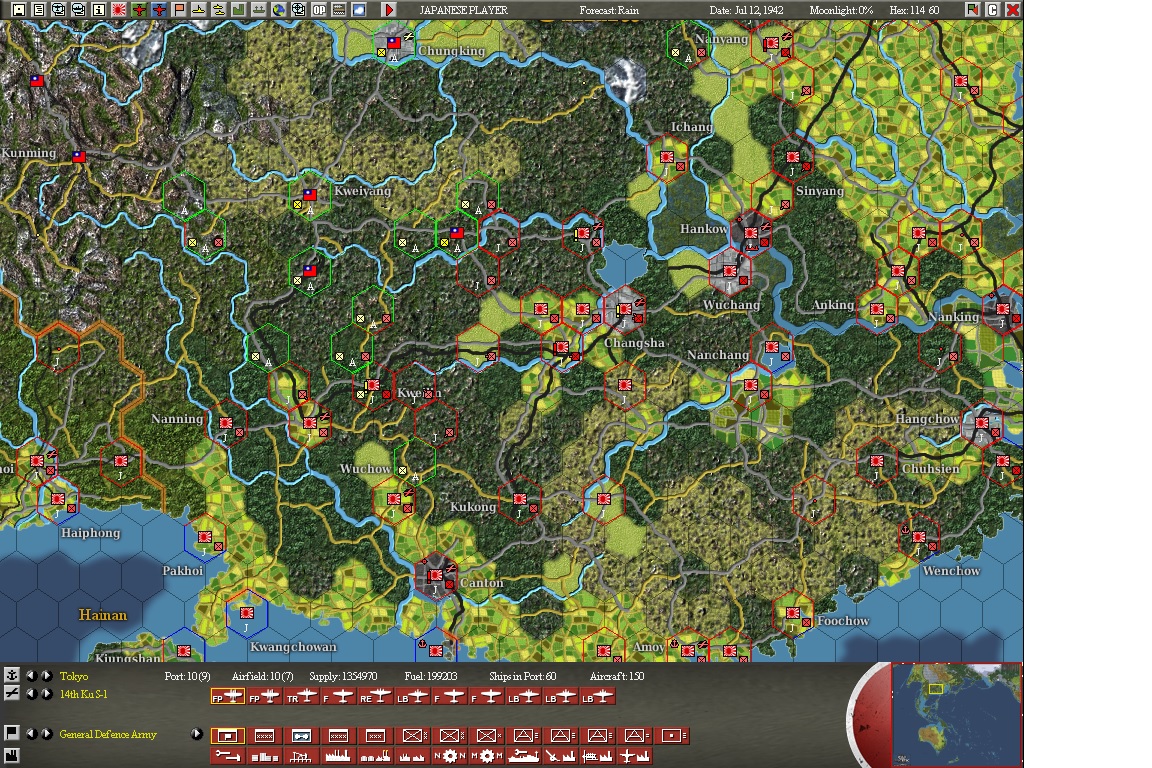Image resolution: width=1152 pixels, height=768 pixels.
Task: Click the arrow right of General Defence Army
Action: click(x=196, y=733)
